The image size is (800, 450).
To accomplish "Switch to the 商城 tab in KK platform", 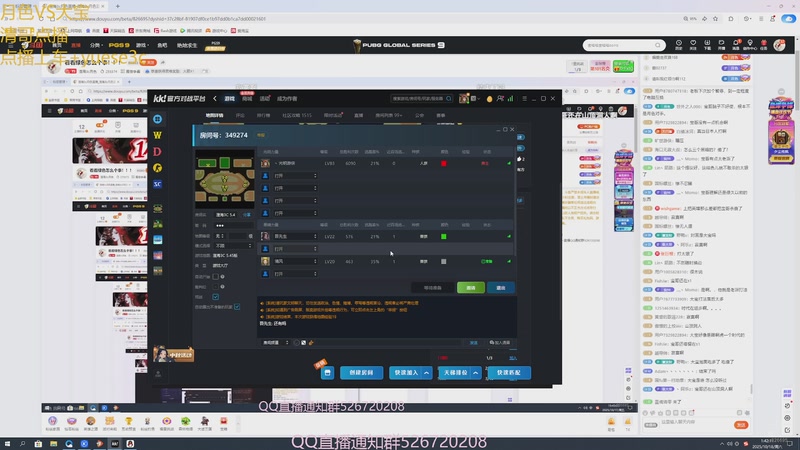I will pyautogui.click(x=247, y=99).
